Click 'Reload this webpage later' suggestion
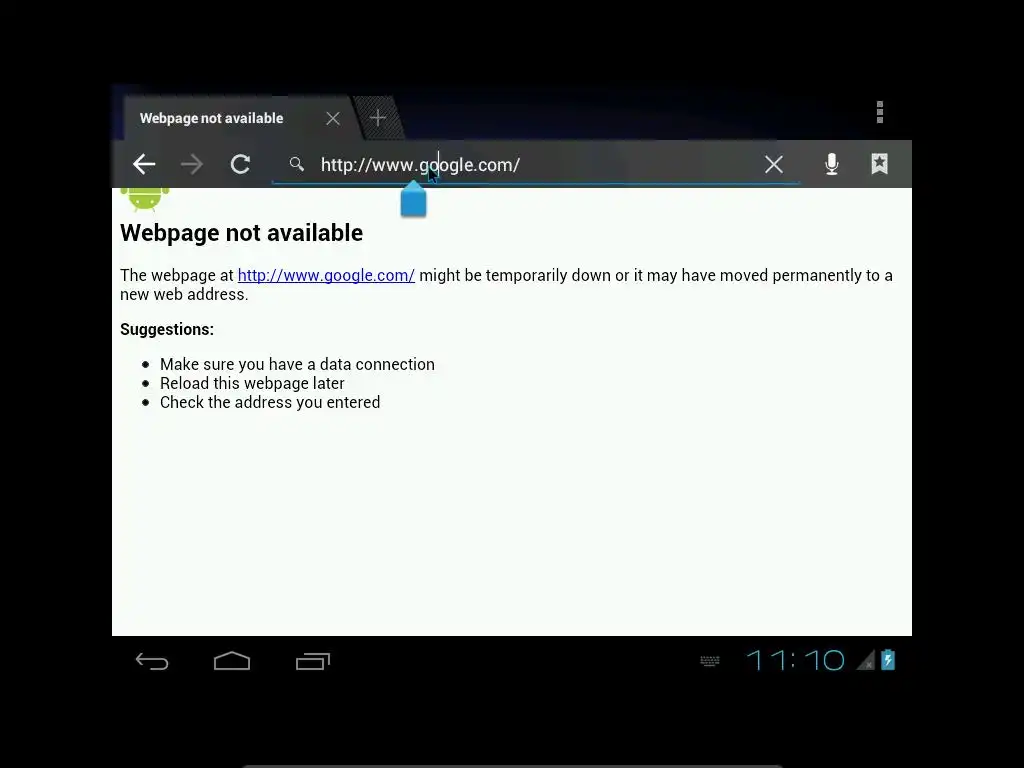Viewport: 1024px width, 768px height. [252, 383]
